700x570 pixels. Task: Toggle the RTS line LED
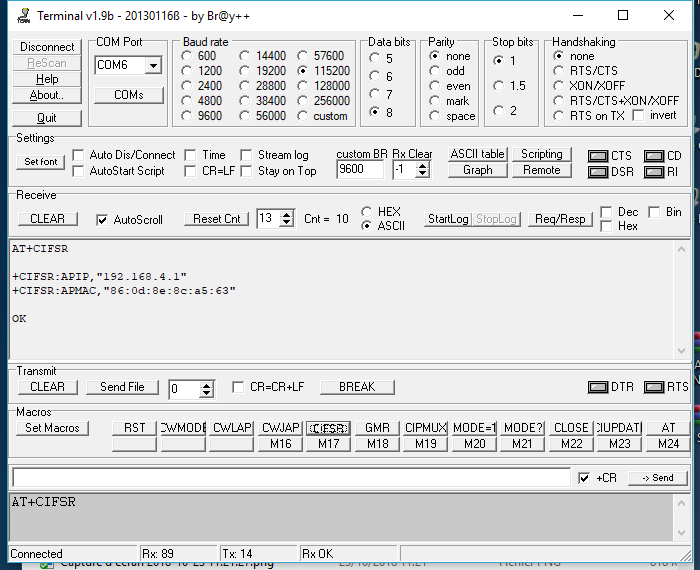654,387
